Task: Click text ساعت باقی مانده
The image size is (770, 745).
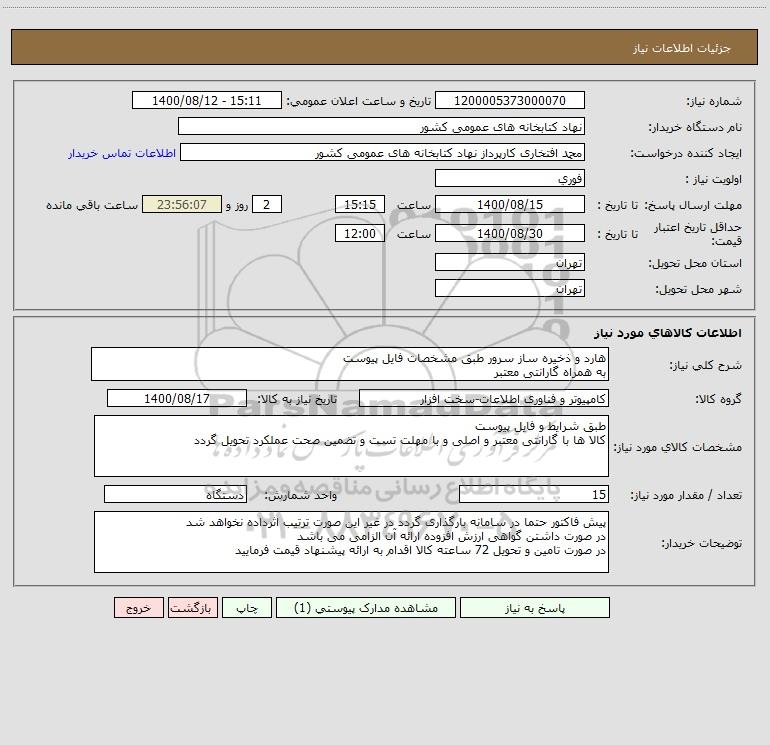Action: click(92, 205)
